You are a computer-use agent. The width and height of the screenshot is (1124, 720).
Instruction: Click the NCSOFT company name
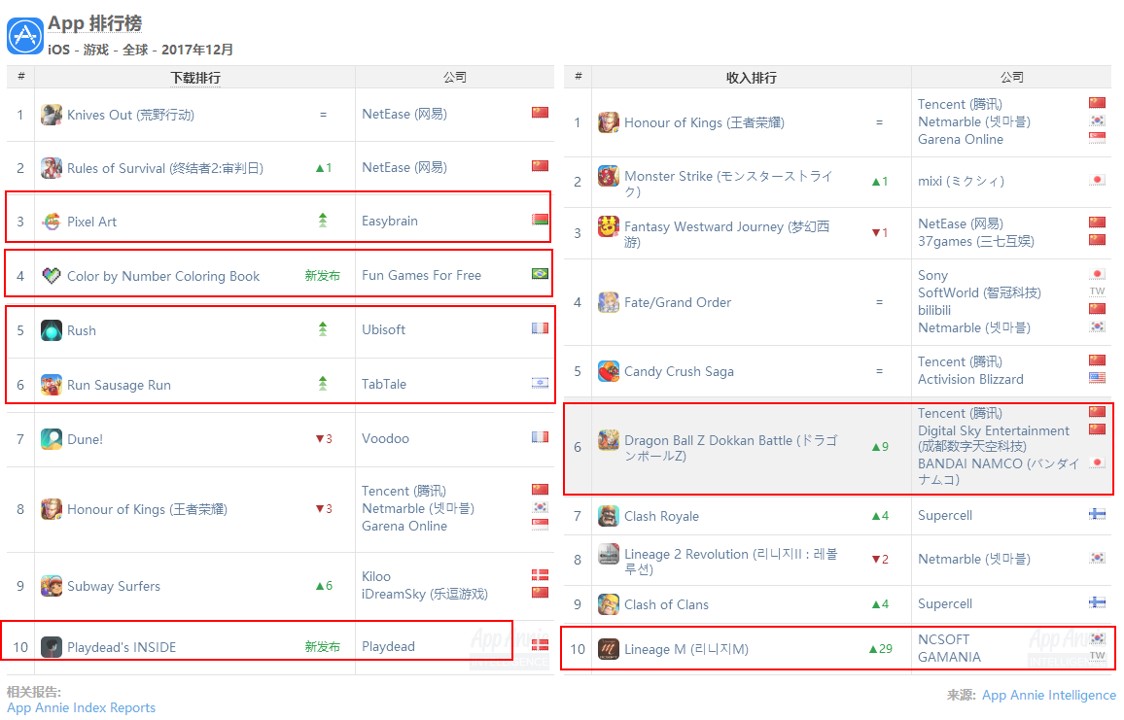[943, 639]
